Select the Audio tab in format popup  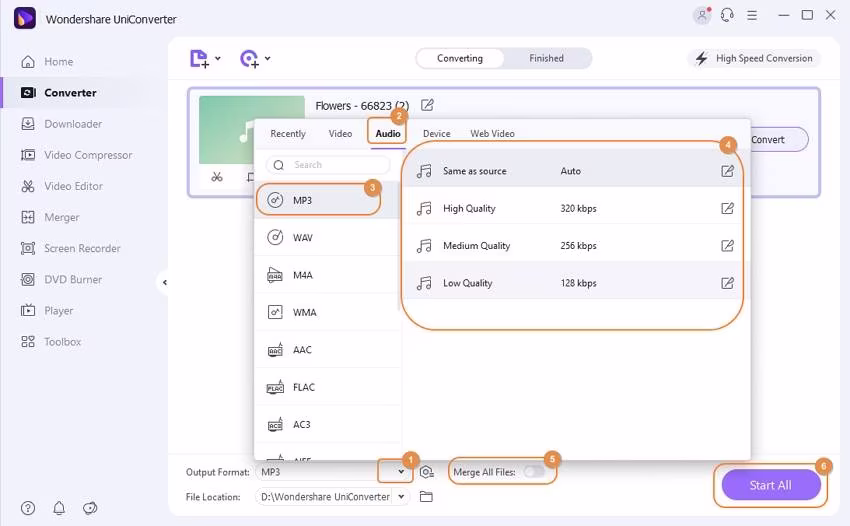[x=388, y=133]
